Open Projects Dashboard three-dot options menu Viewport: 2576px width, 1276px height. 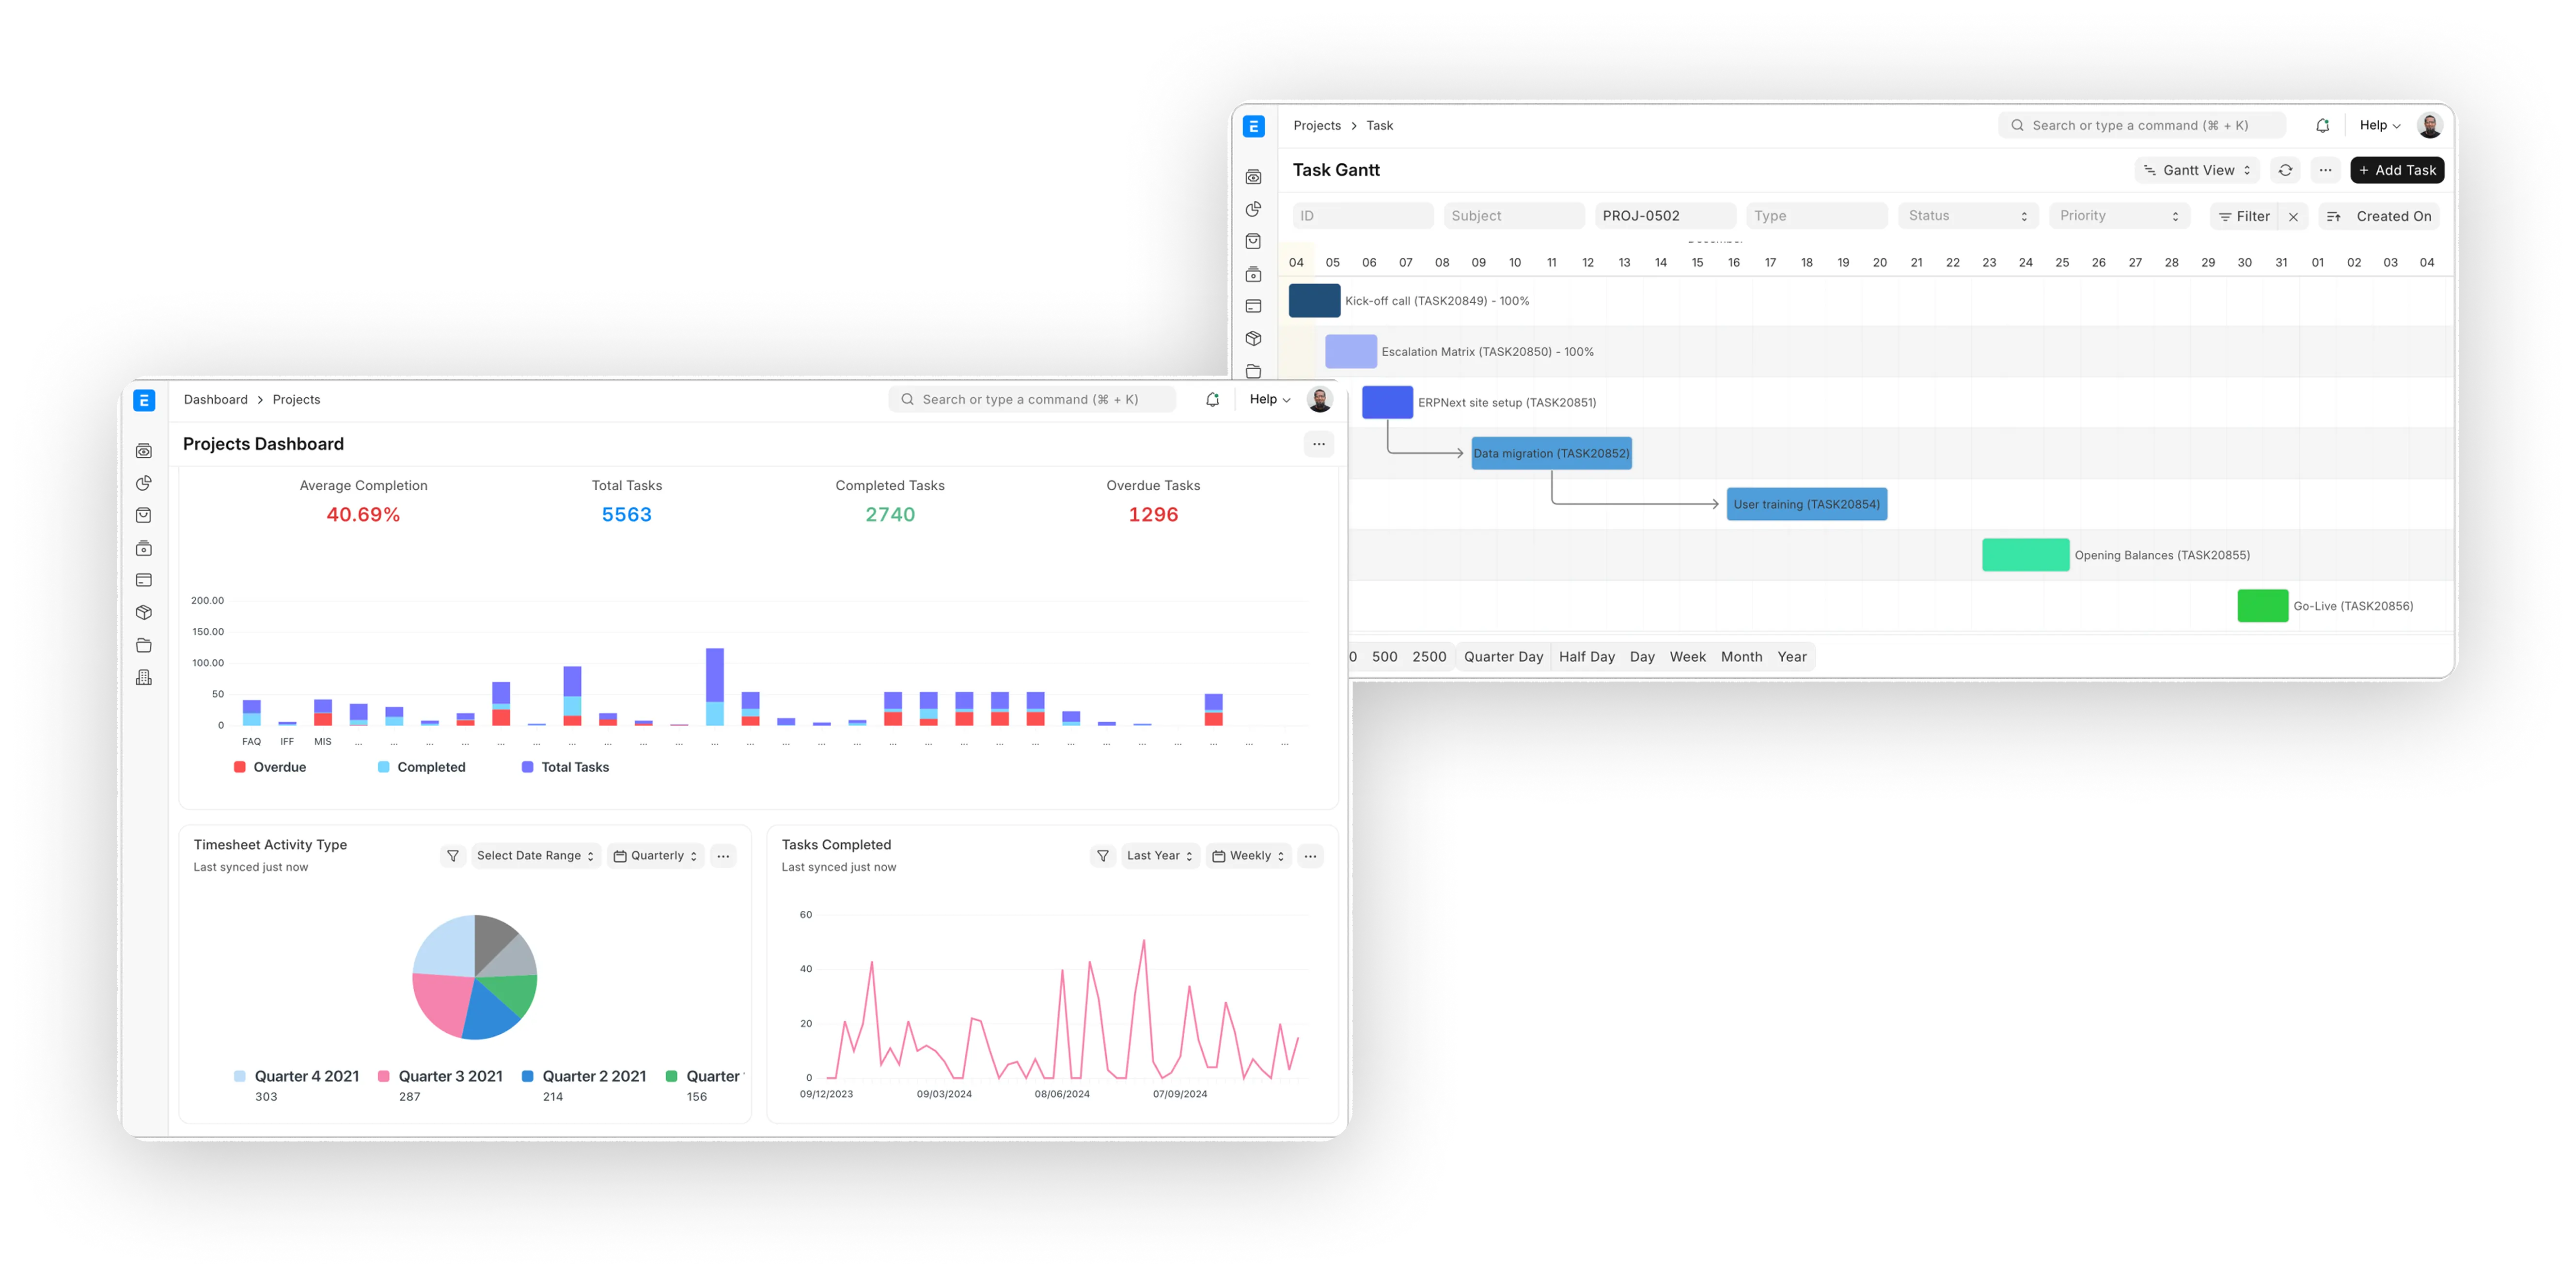coord(1318,444)
